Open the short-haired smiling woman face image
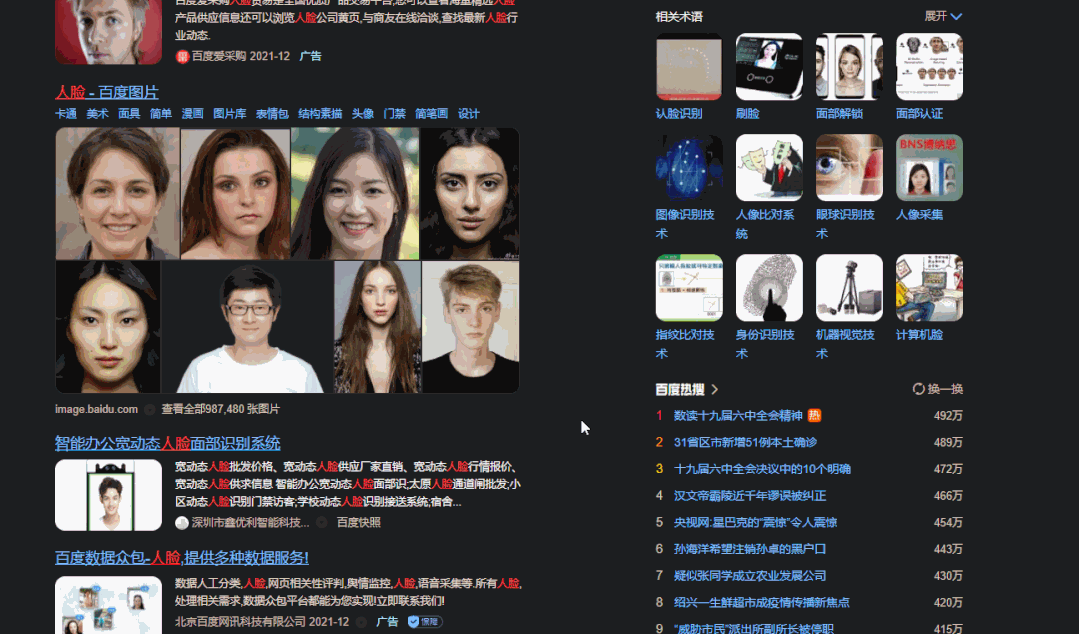The height and width of the screenshot is (634, 1079). (117, 193)
